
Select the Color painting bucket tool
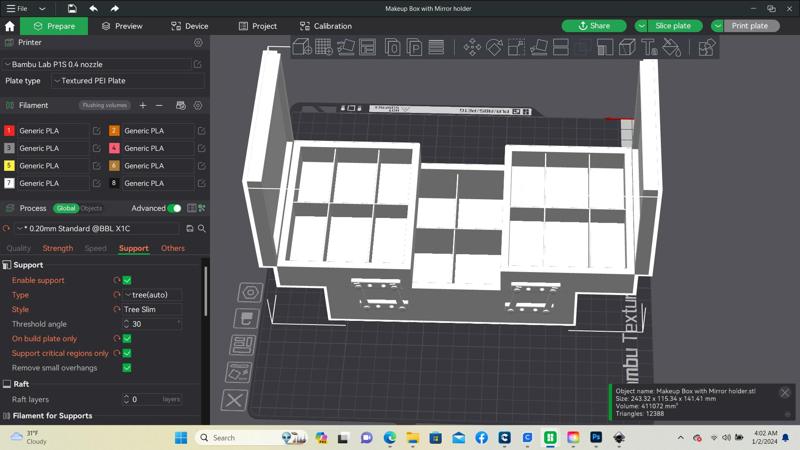click(671, 47)
